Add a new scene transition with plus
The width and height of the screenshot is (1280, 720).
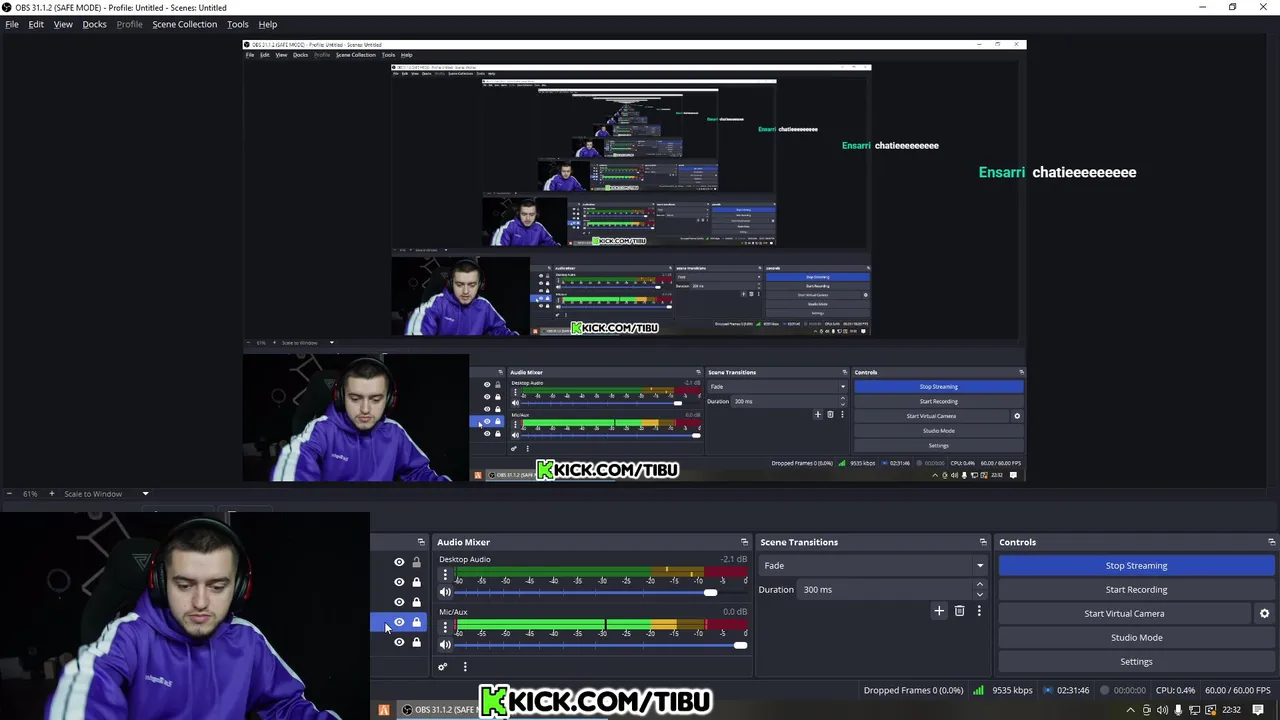938,611
